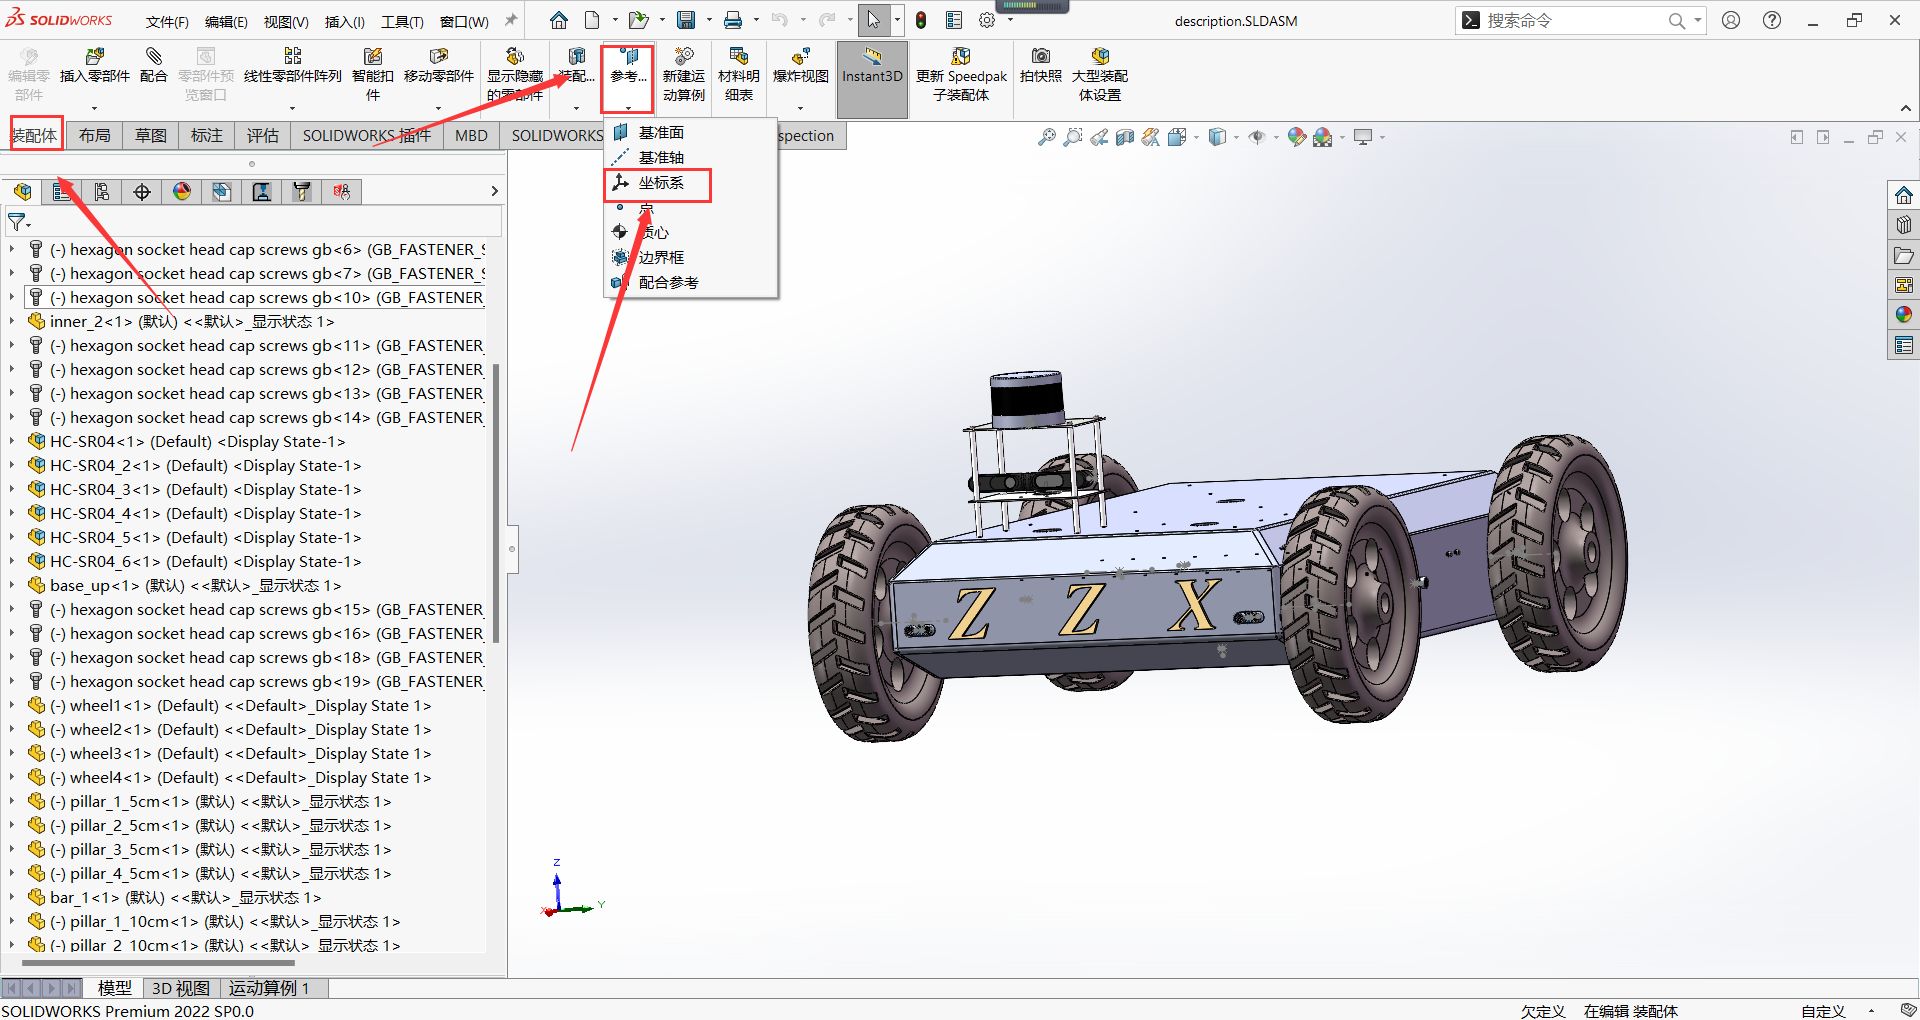Toggle Instant3D mode off
Image resolution: width=1920 pixels, height=1020 pixels.
point(871,68)
